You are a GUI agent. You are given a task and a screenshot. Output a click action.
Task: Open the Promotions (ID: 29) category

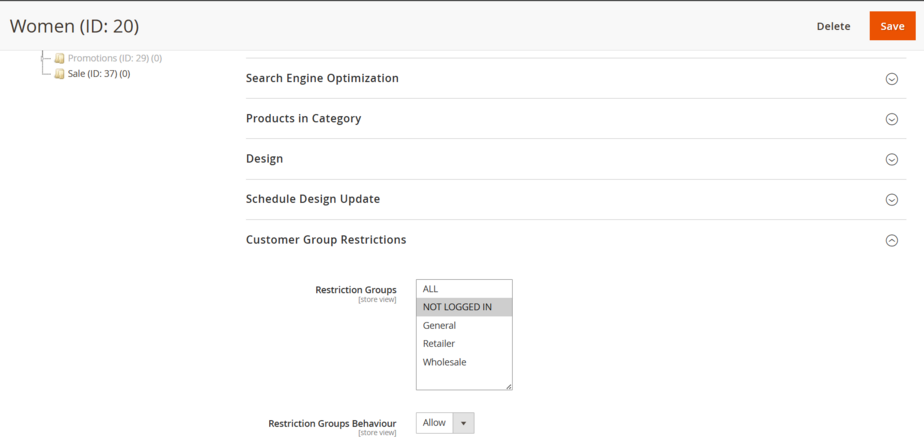pos(114,58)
